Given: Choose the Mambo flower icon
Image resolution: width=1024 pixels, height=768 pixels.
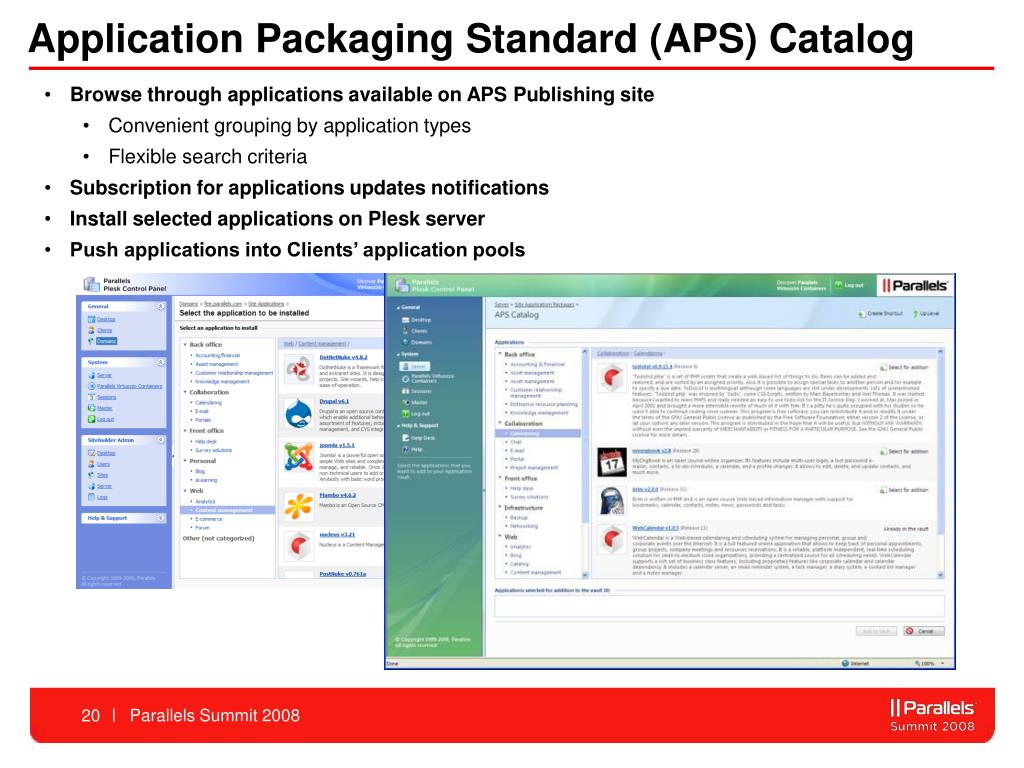Looking at the screenshot, I should pos(298,505).
